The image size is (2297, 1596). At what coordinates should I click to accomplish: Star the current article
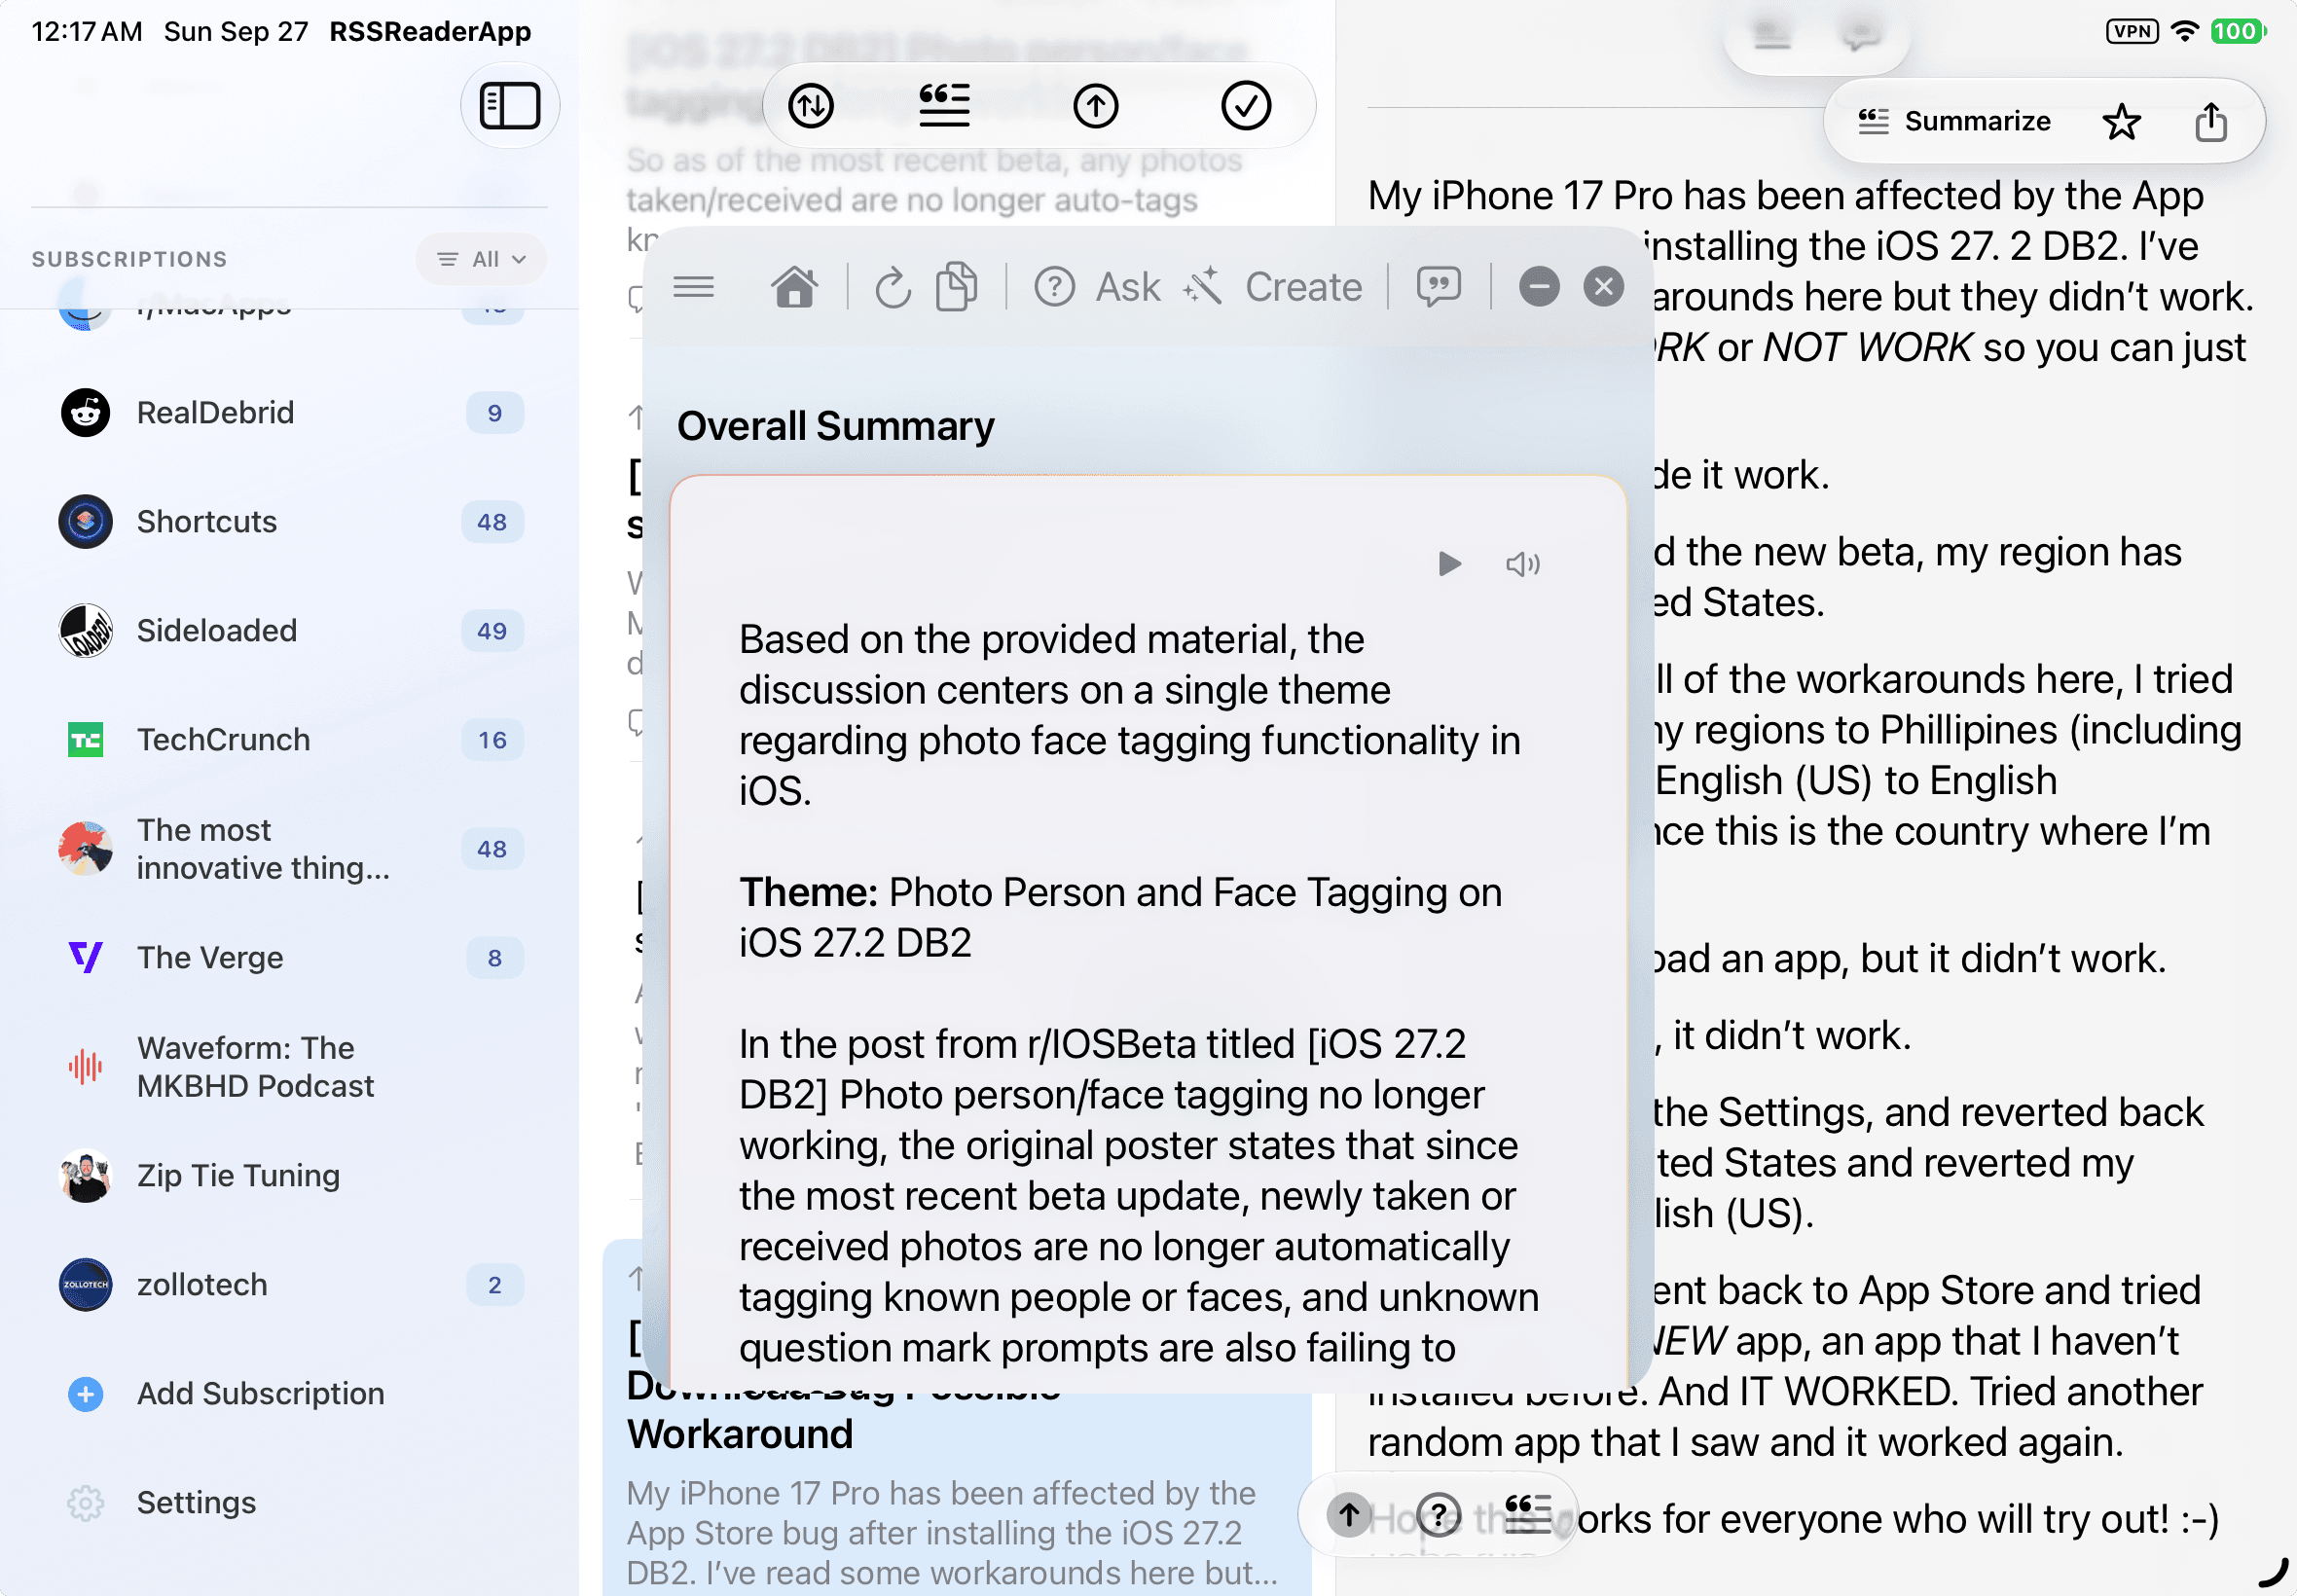(2121, 122)
